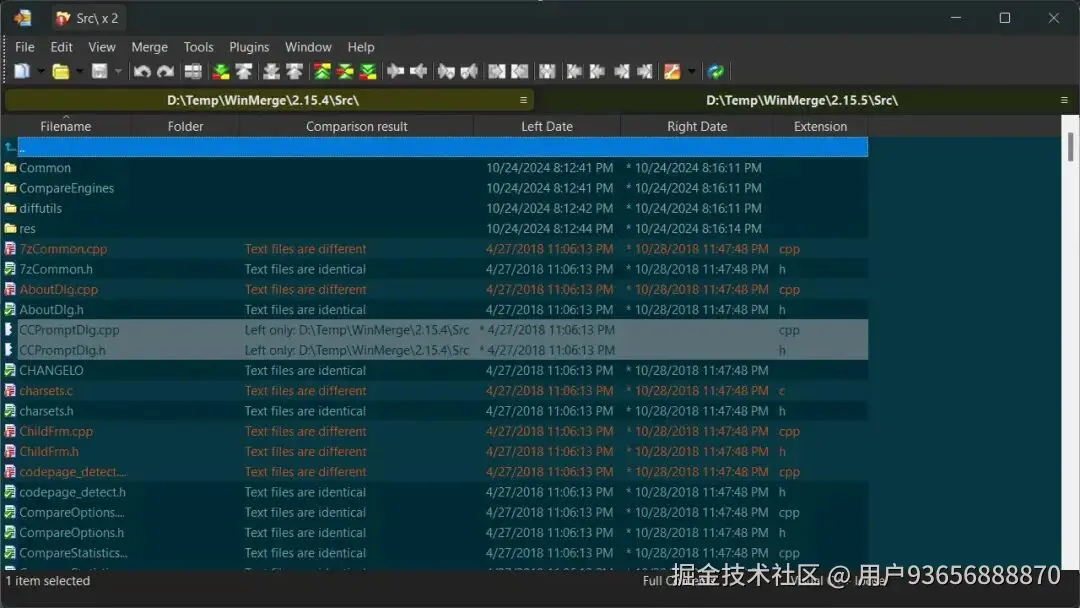
Task: Click left path D:\Temp\WinMerge\2.15.4\Src\ header
Action: [x=262, y=100]
